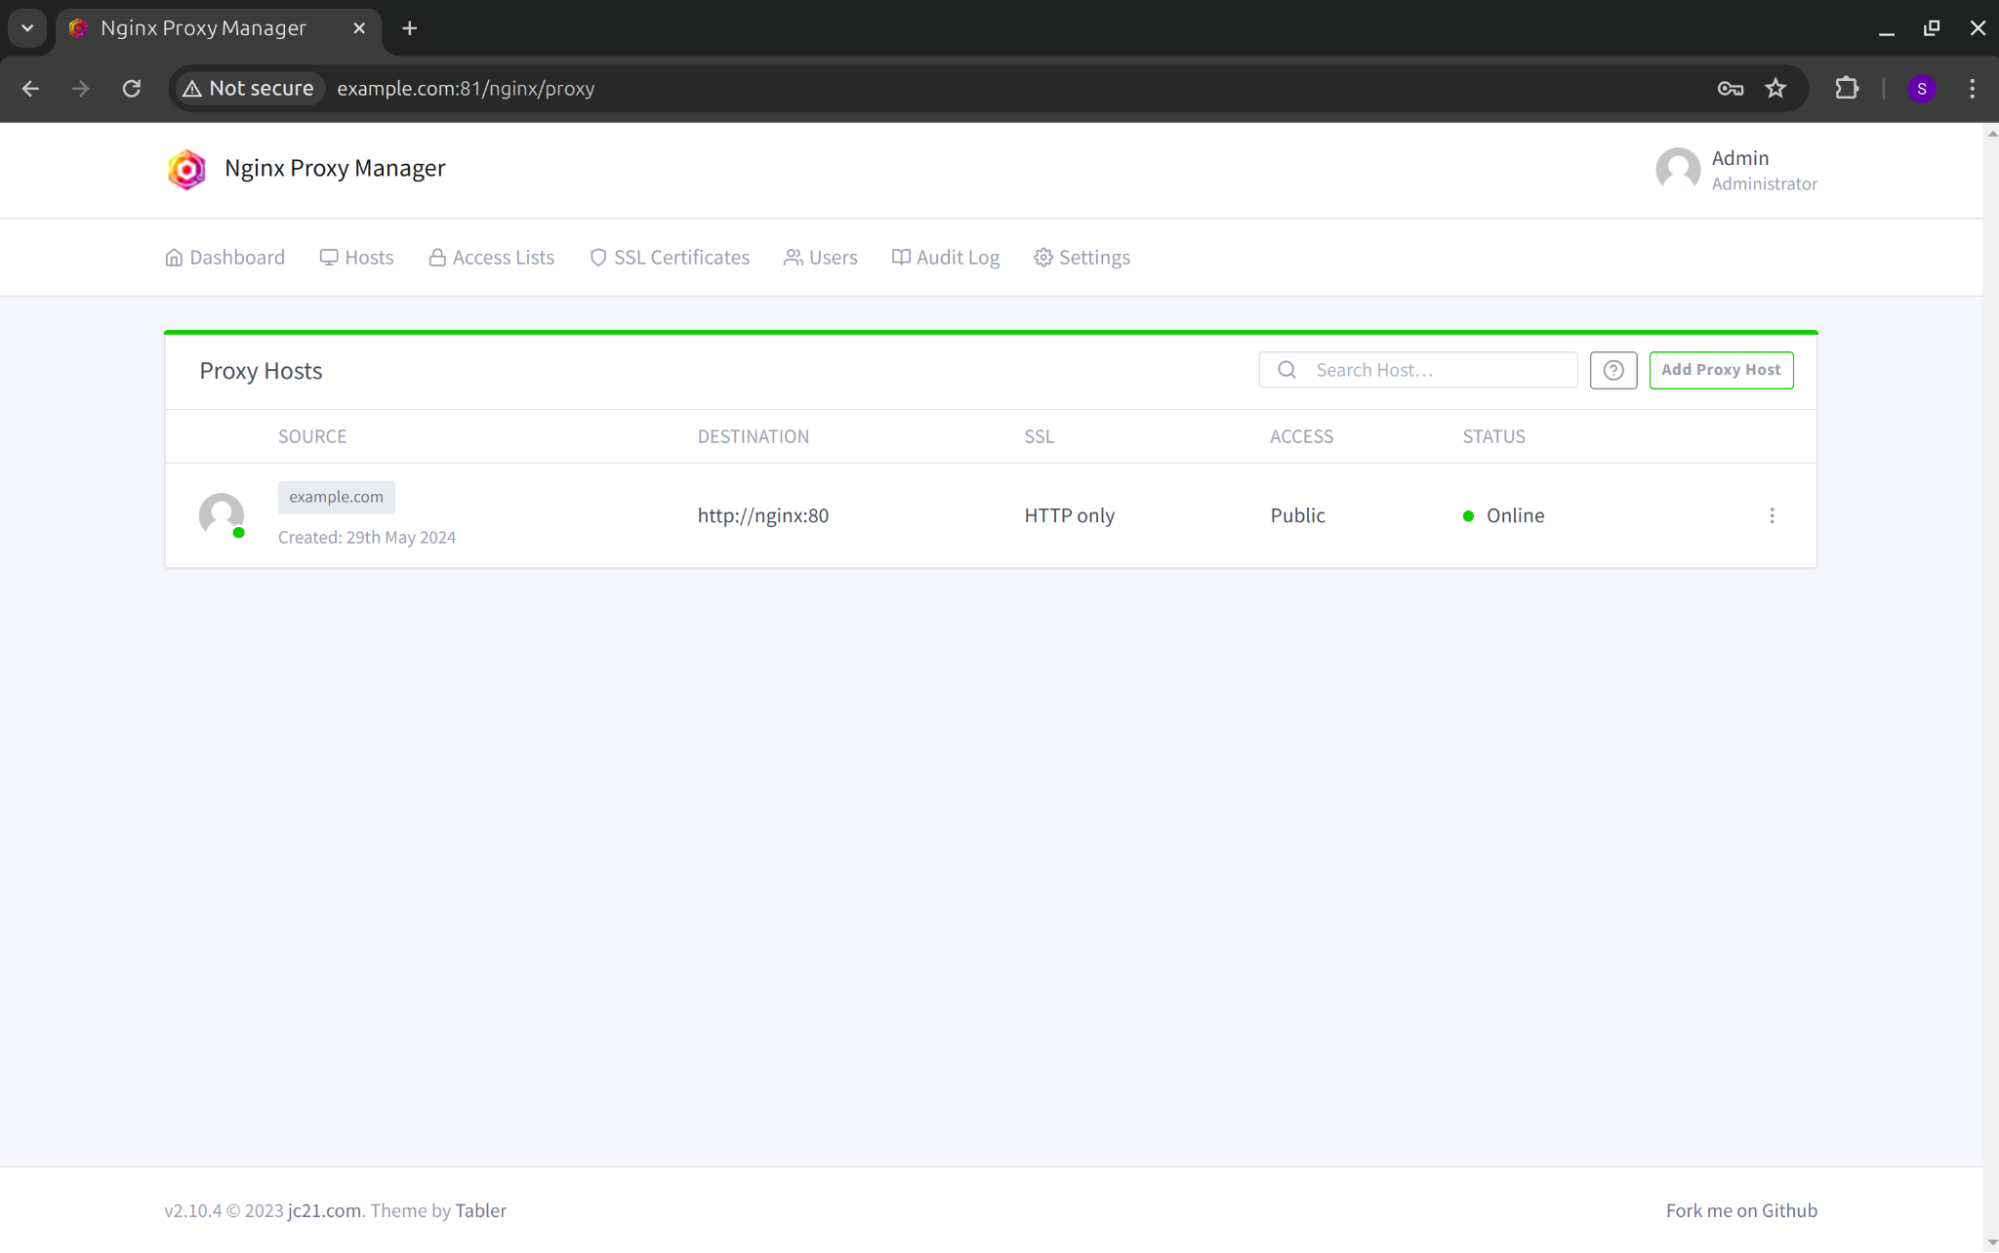The width and height of the screenshot is (1999, 1253).
Task: Click the Dashboard navigation icon
Action: coord(173,257)
